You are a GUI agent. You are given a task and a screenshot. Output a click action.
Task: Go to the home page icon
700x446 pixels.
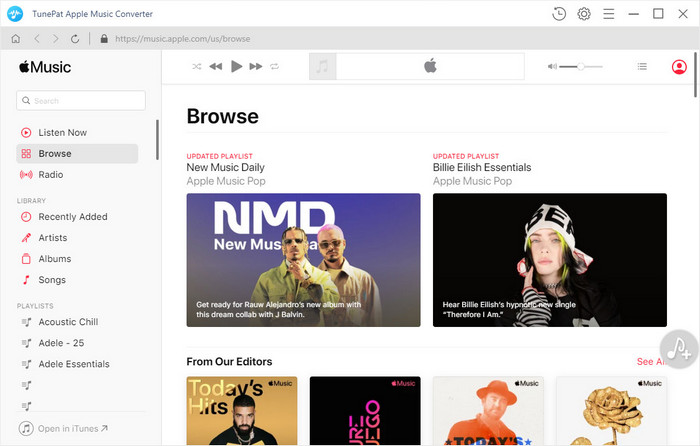pyautogui.click(x=15, y=39)
